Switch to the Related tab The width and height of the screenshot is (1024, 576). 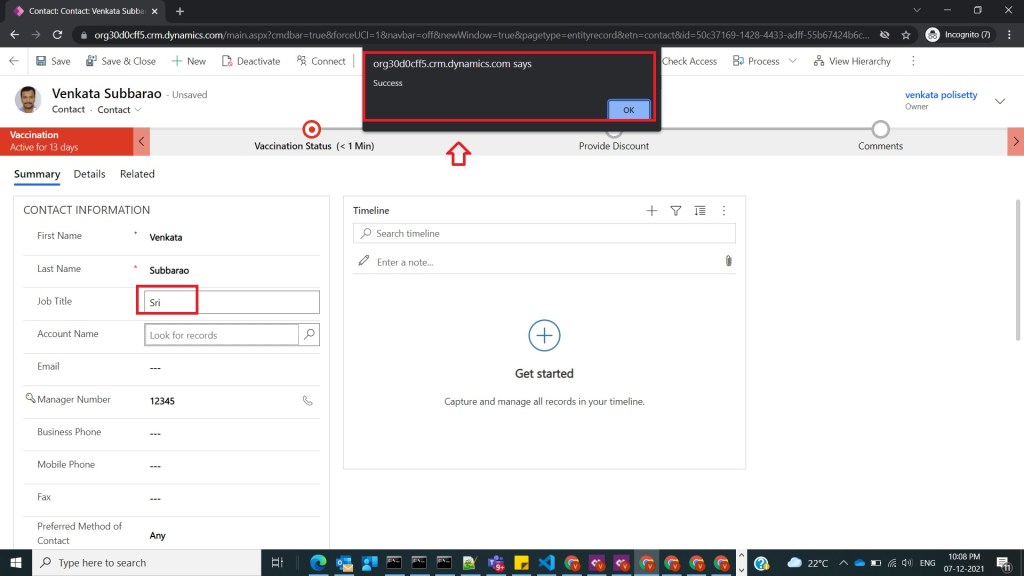point(137,174)
